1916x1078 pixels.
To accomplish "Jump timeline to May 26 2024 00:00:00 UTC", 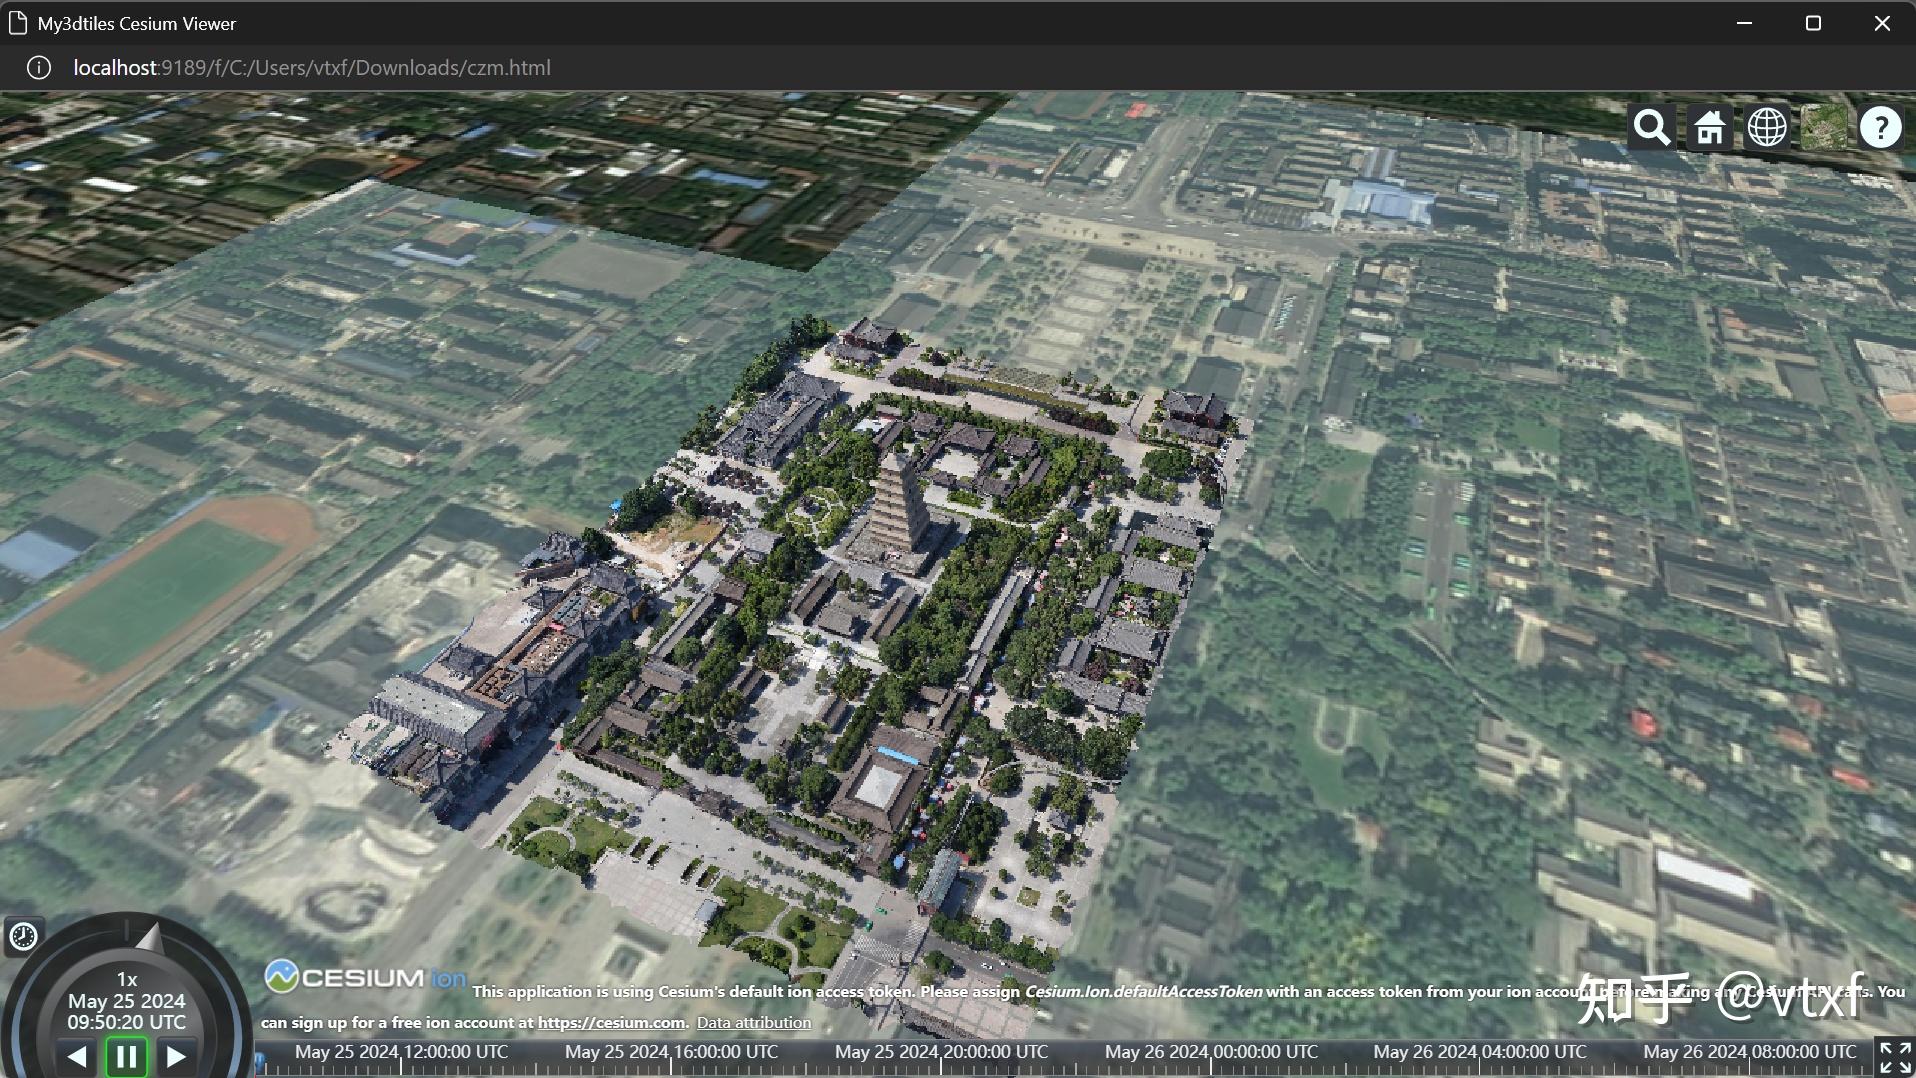I will (1211, 1052).
